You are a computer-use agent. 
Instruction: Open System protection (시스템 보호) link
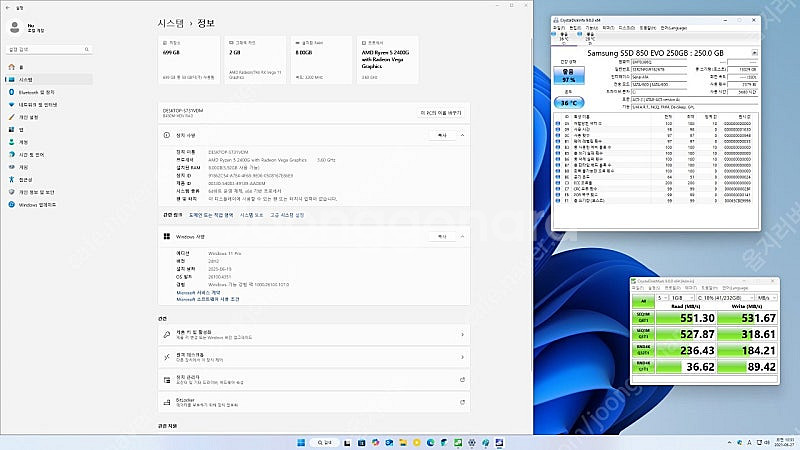(x=252, y=215)
